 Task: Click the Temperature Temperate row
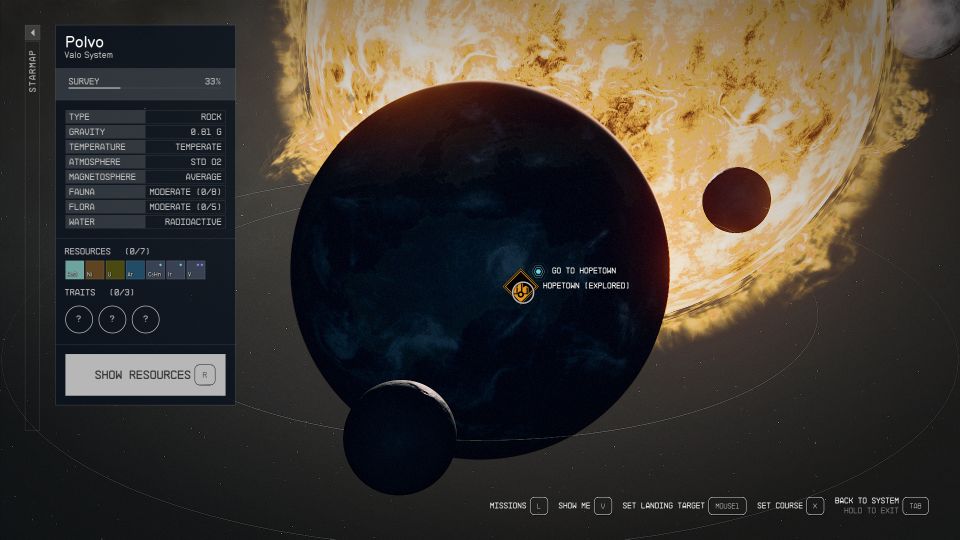[145, 147]
